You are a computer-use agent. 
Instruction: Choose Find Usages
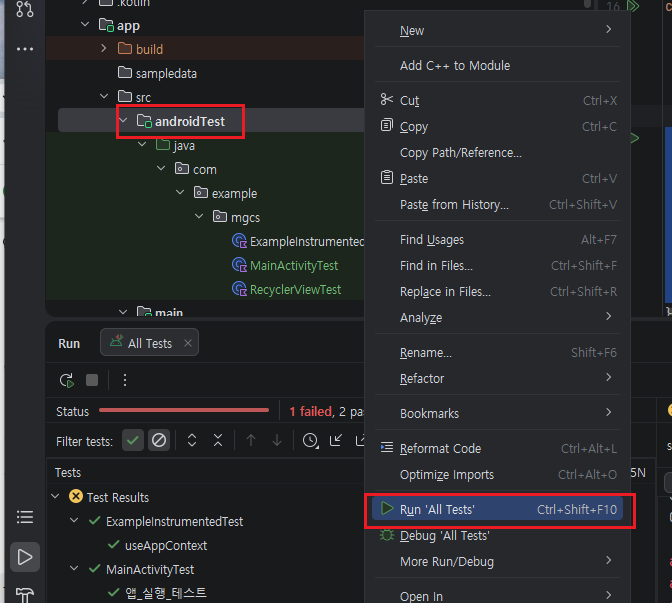pos(497,240)
